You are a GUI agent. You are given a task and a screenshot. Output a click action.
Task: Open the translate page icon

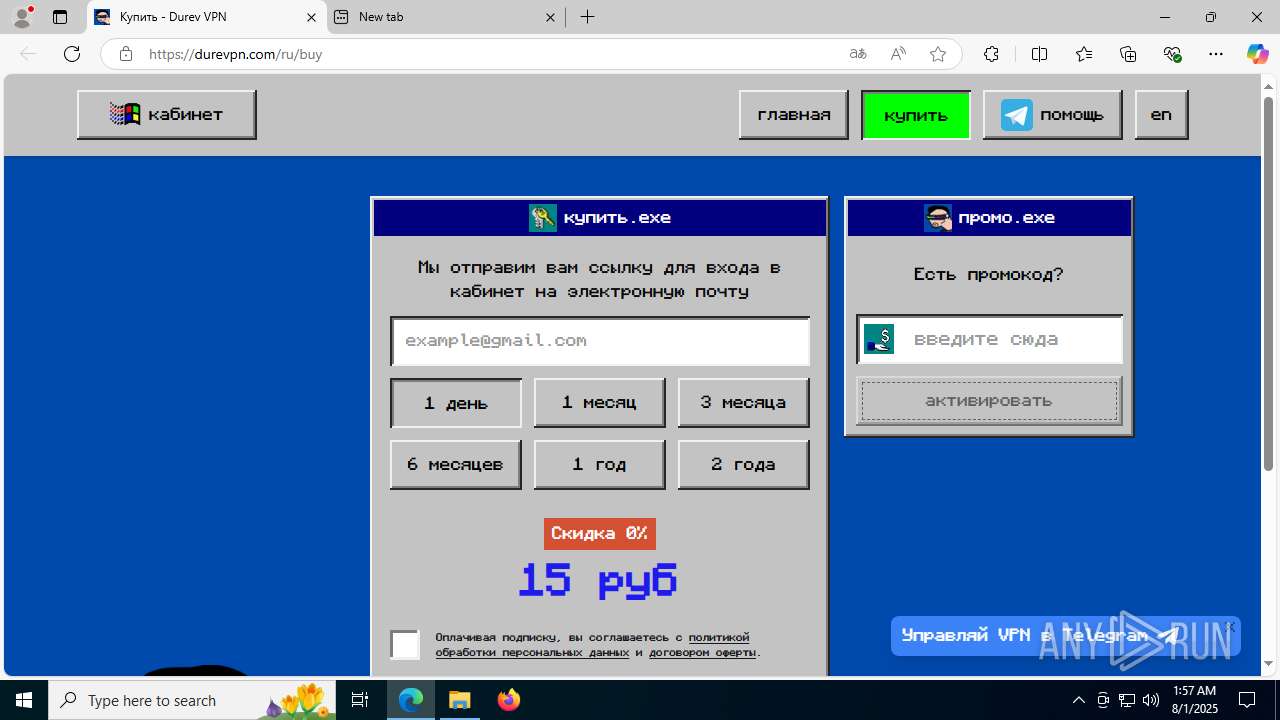(x=858, y=54)
